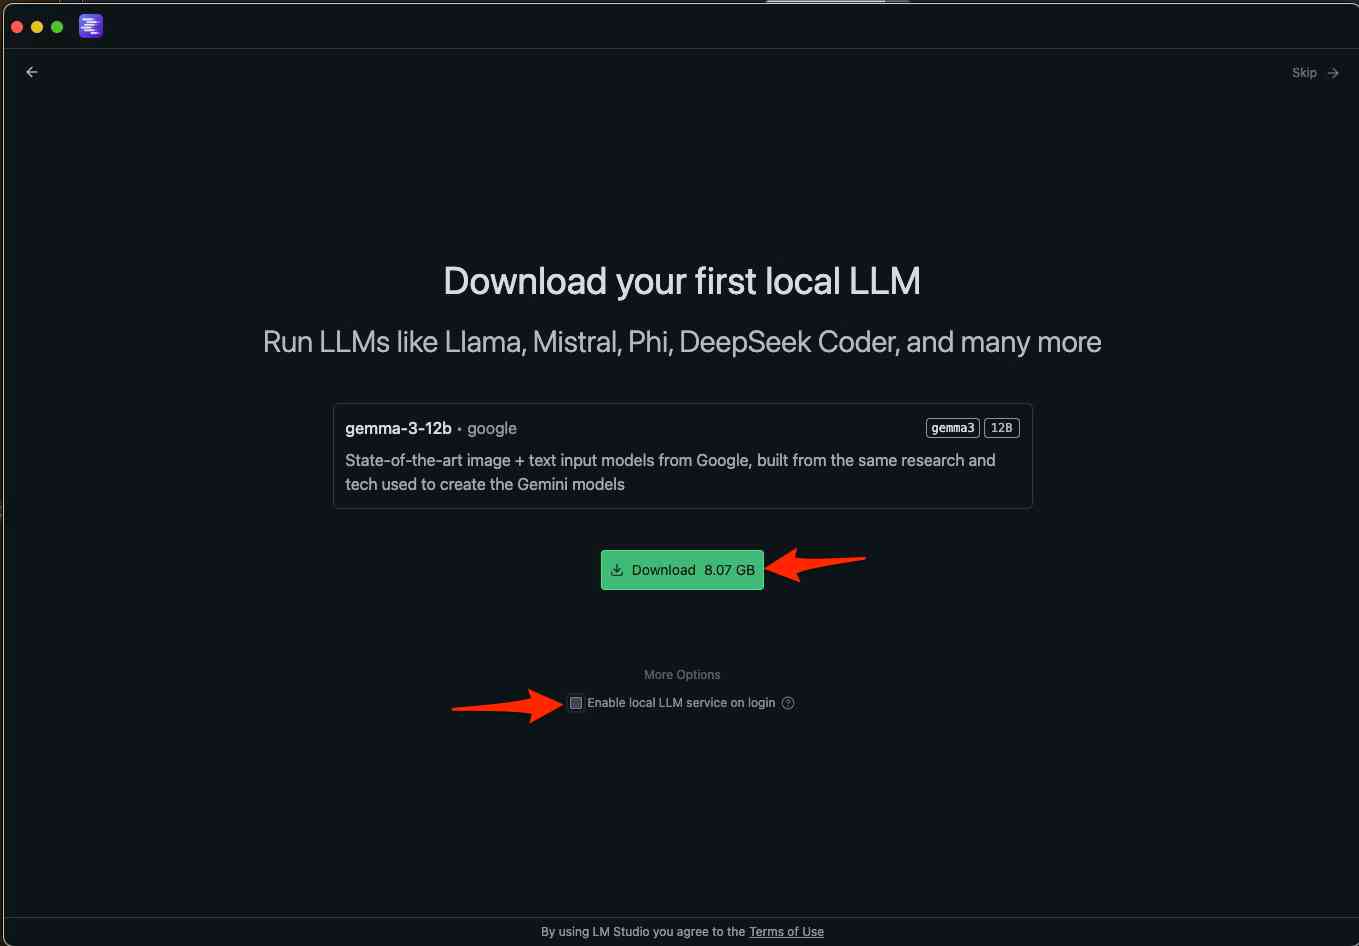Click the download arrow icon in green button
Image resolution: width=1359 pixels, height=946 pixels.
coord(617,570)
